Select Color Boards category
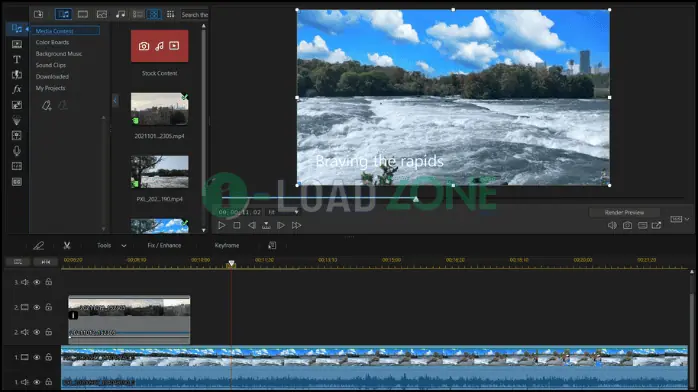Screen dimensions: 698x392 [x=53, y=42]
